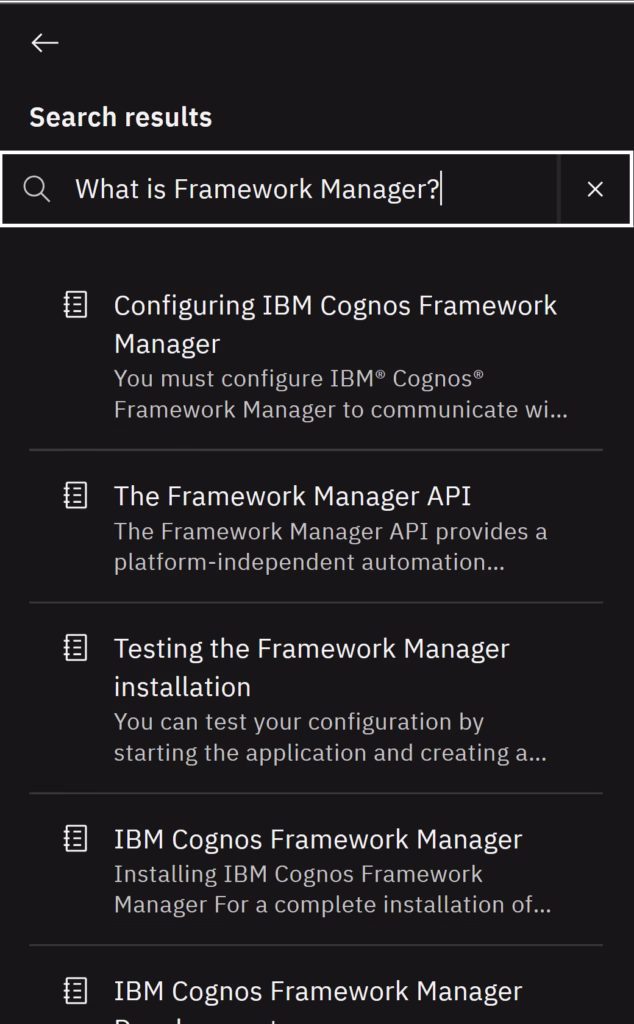The image size is (634, 1024).
Task: Click document icon beside Configuring IBM Cognos Framework Manager
Action: pos(75,305)
